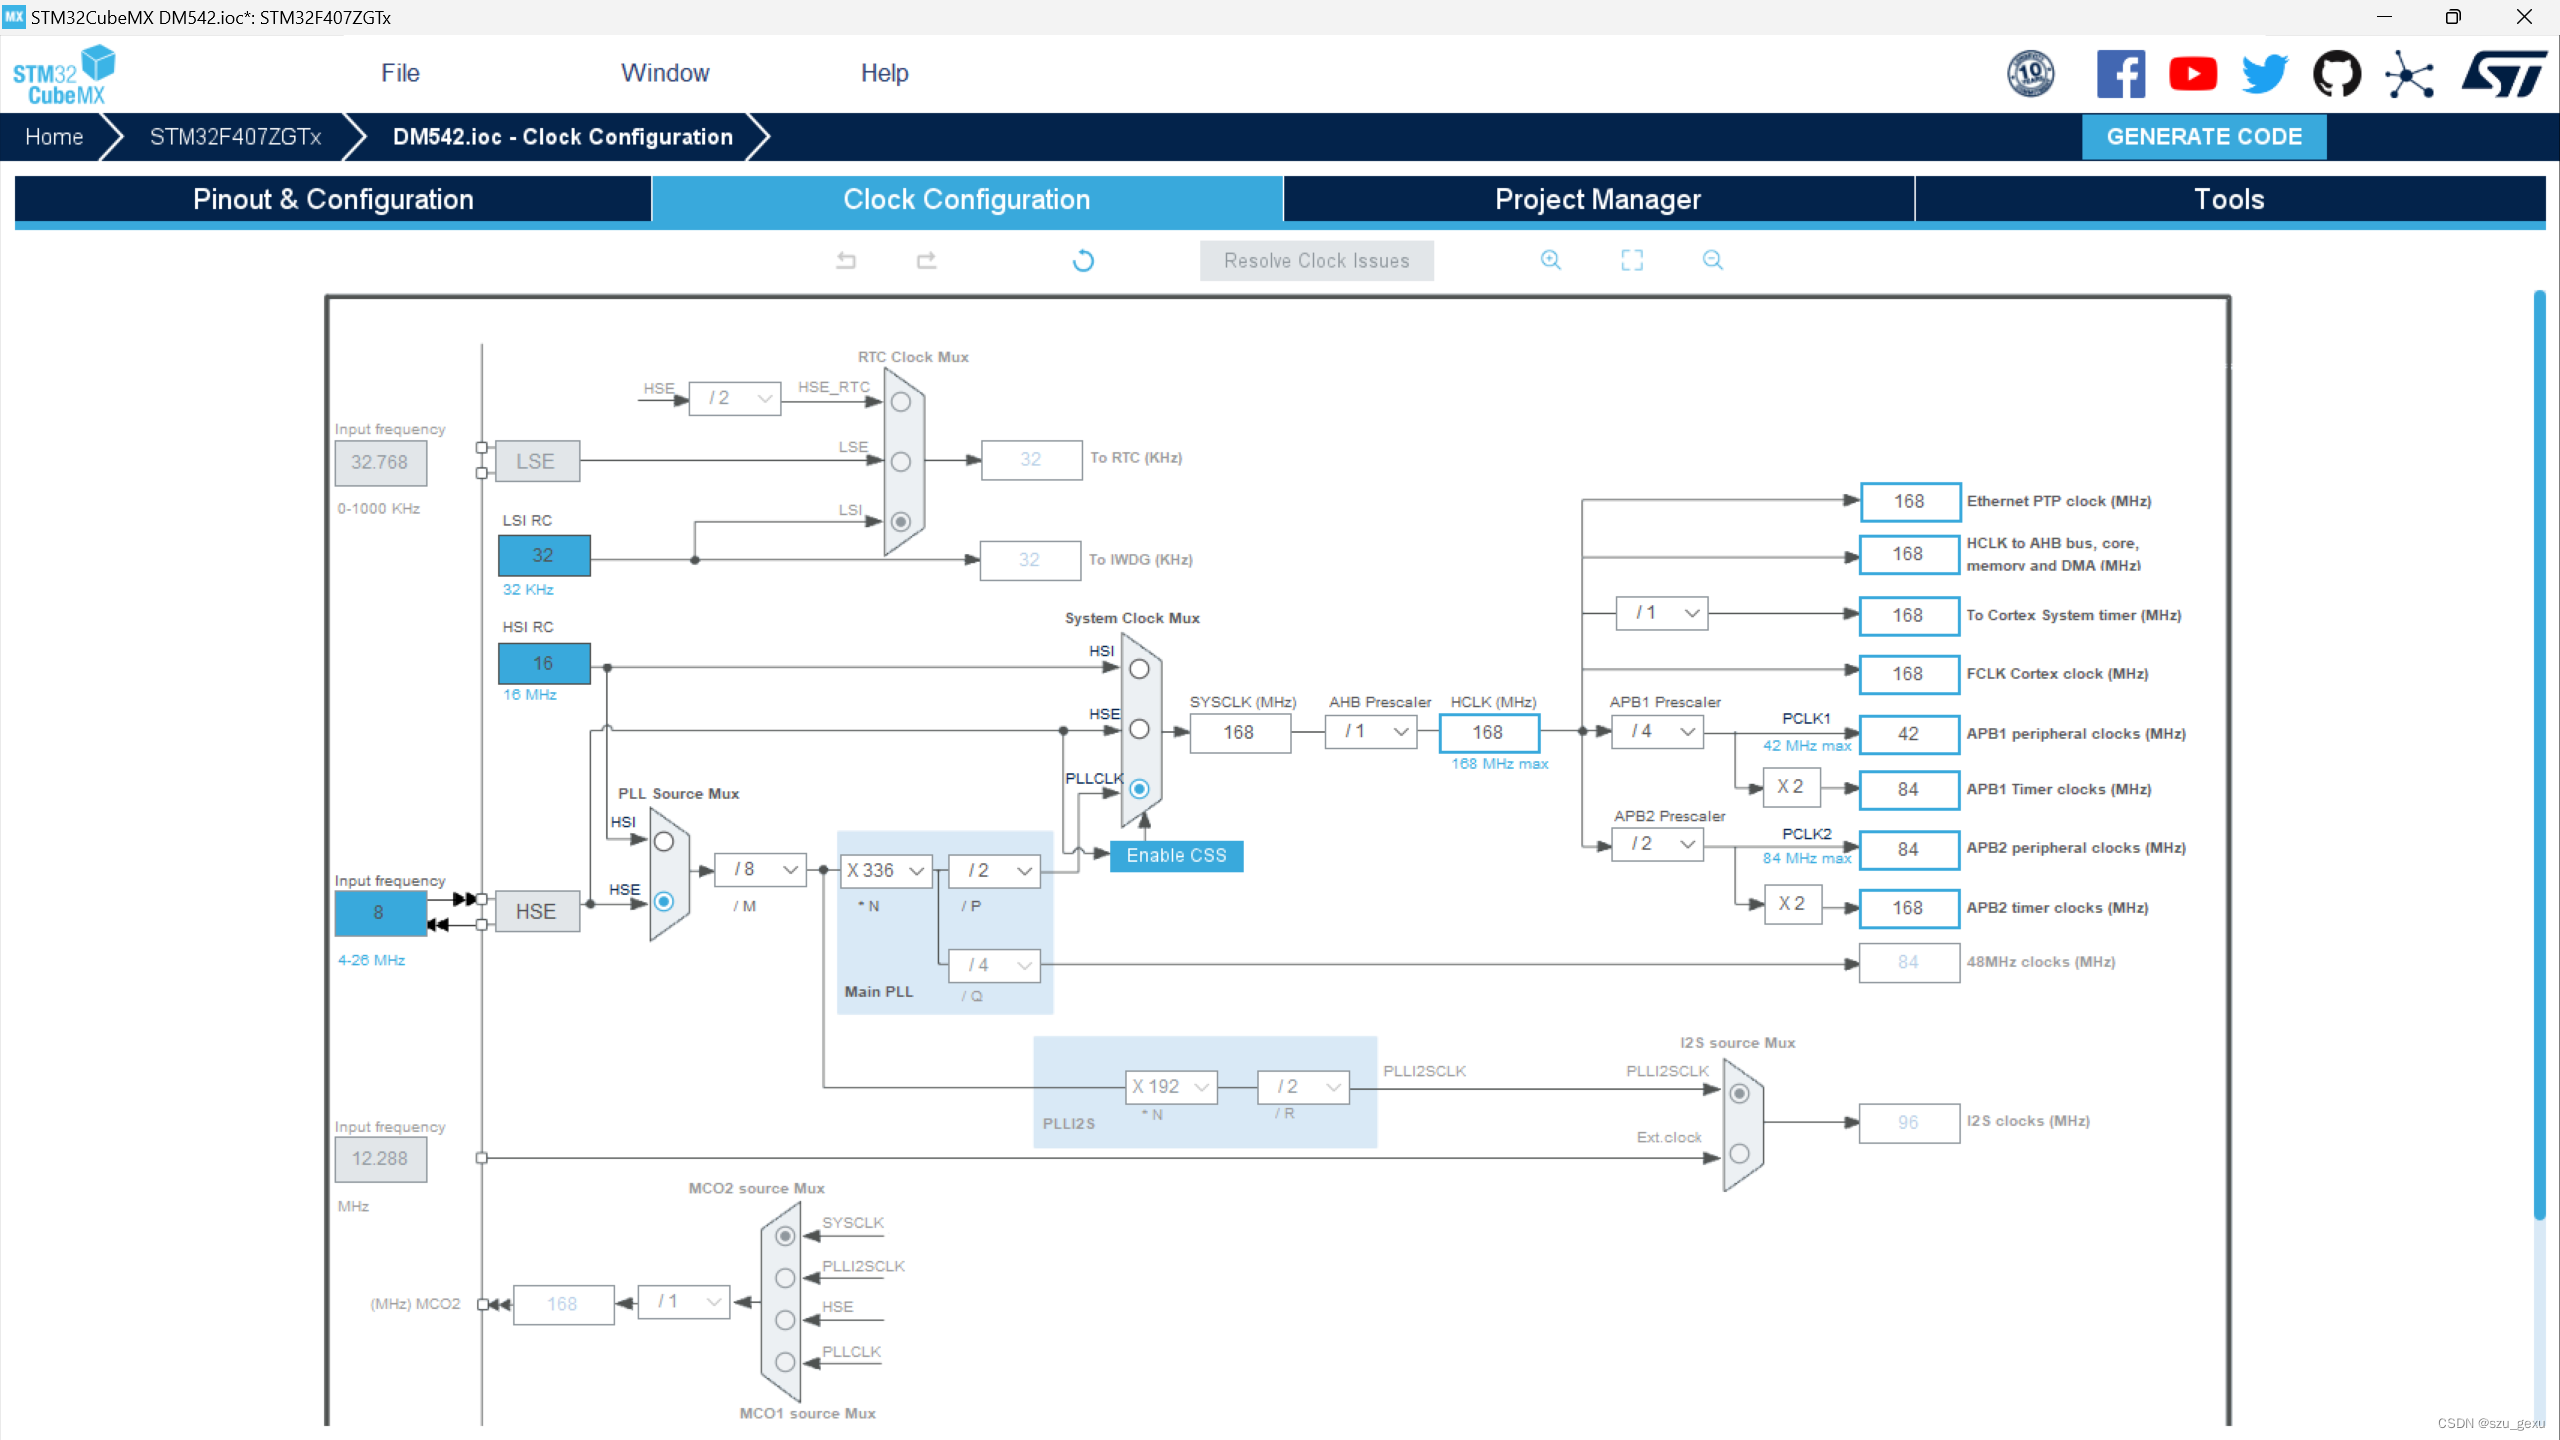2560x1440 pixels.
Task: Select LSE in RTC Clock Mux
Action: [x=900, y=461]
